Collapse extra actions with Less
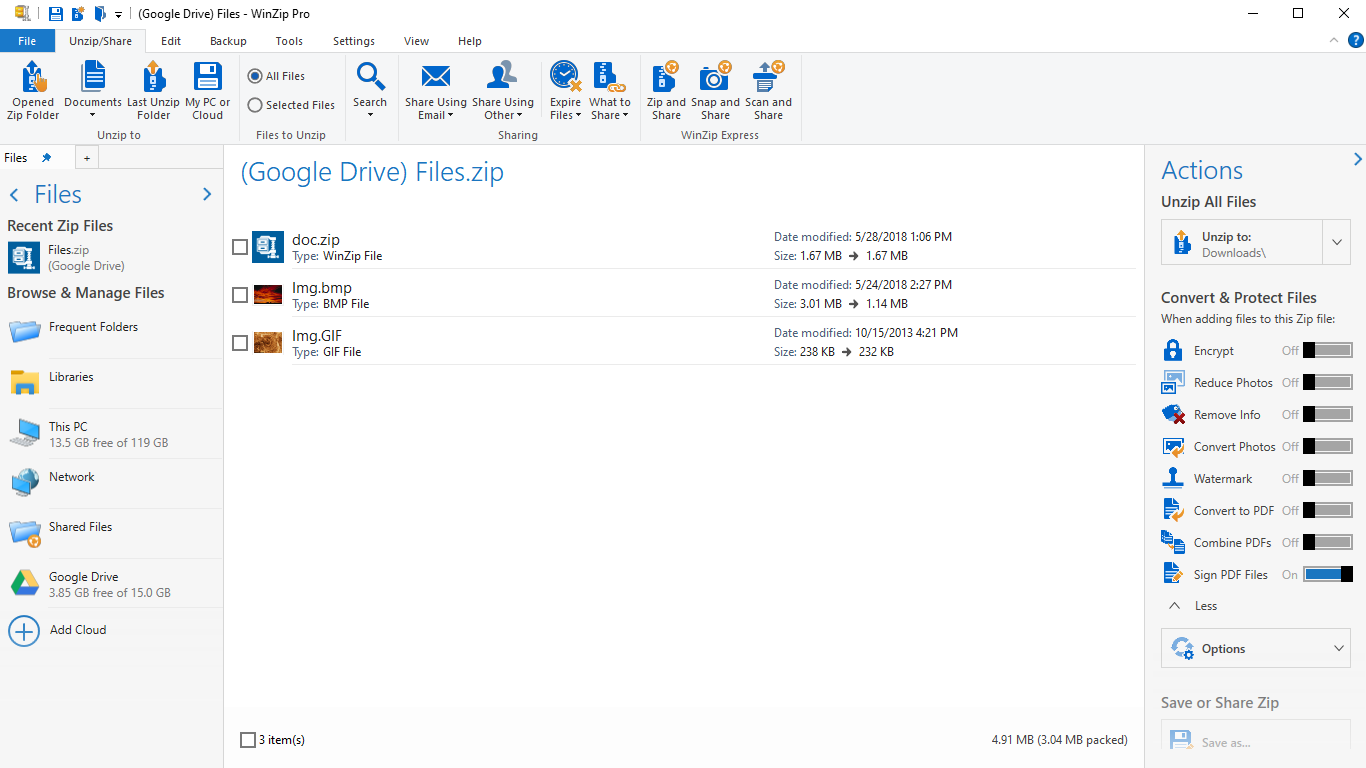Viewport: 1366px width, 768px height. tap(1193, 606)
